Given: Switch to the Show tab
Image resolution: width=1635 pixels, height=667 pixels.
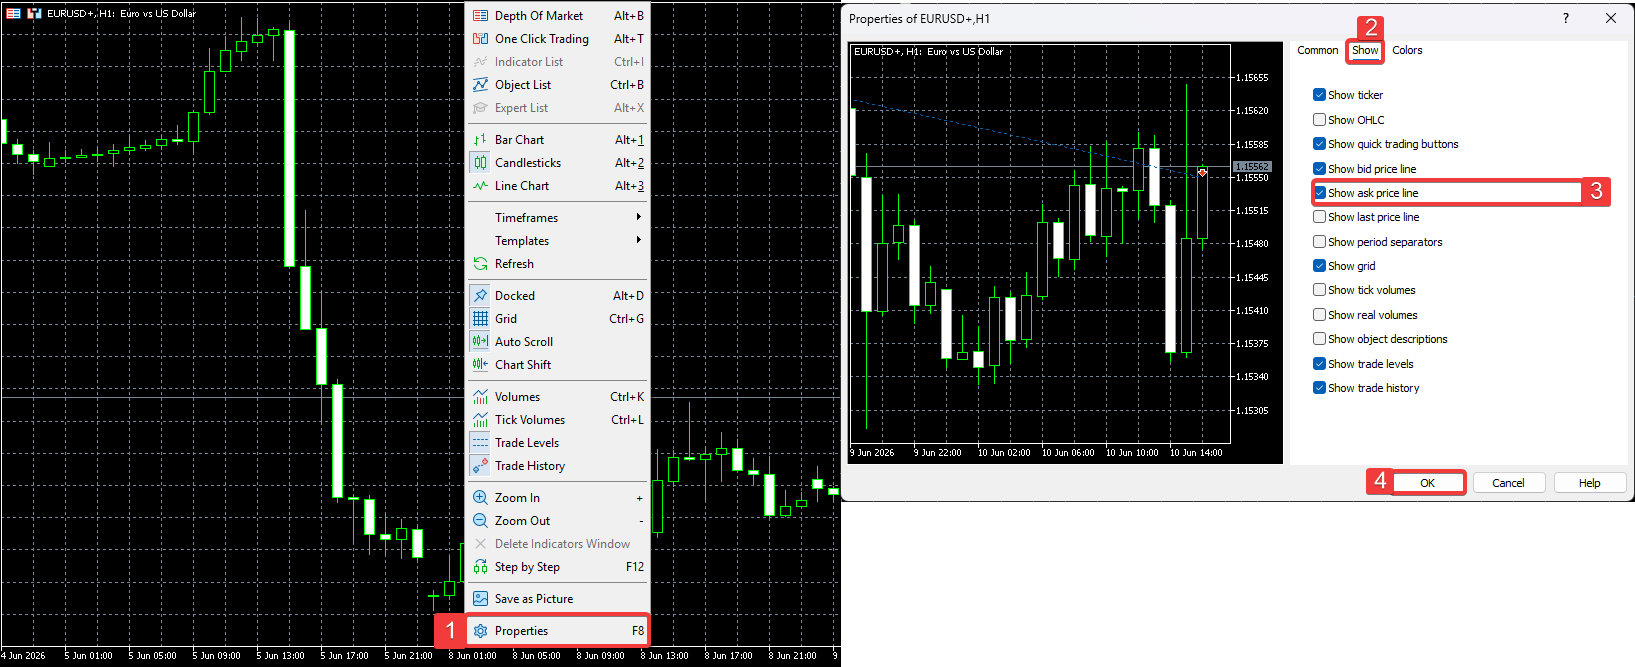Looking at the screenshot, I should point(1365,50).
